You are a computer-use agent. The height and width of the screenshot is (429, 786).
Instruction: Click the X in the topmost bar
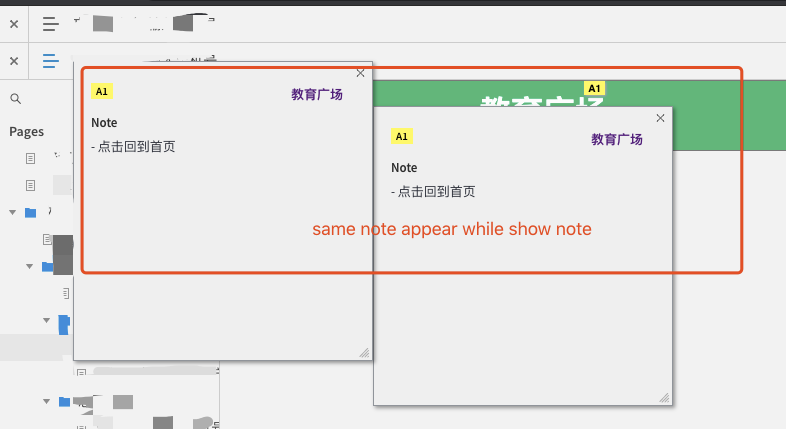[x=14, y=23]
